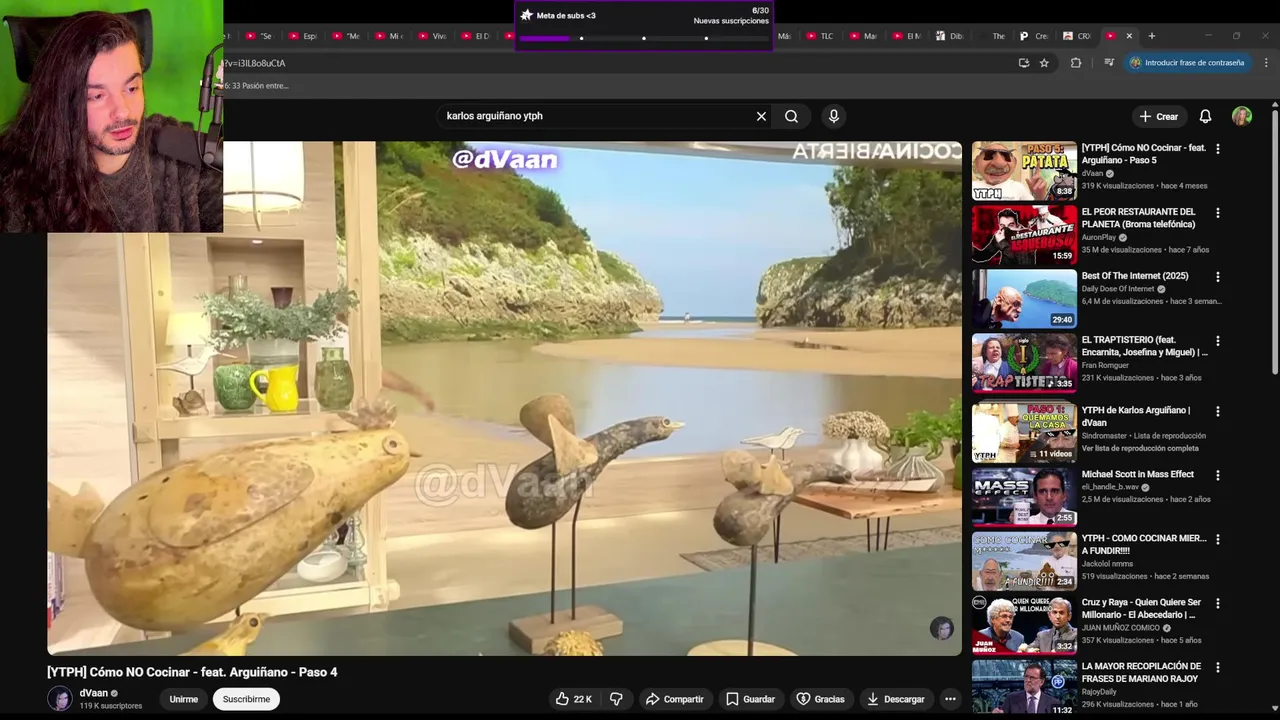Click the magnifier search button
Viewport: 1280px width, 720px height.
(791, 116)
